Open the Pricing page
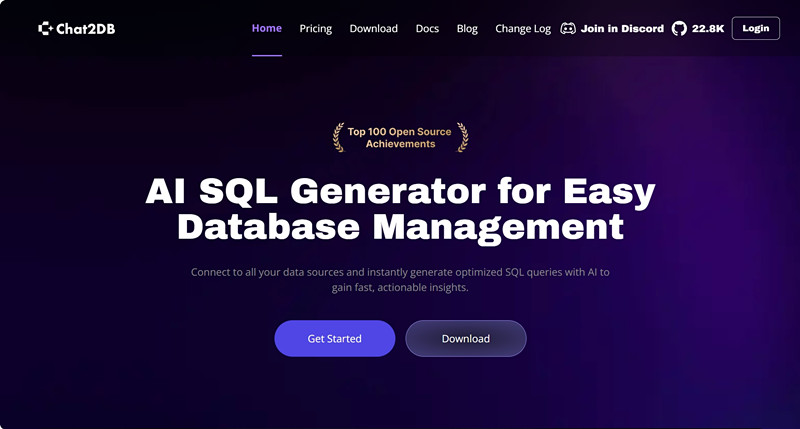Screen dimensions: 800x429 [x=315, y=29]
